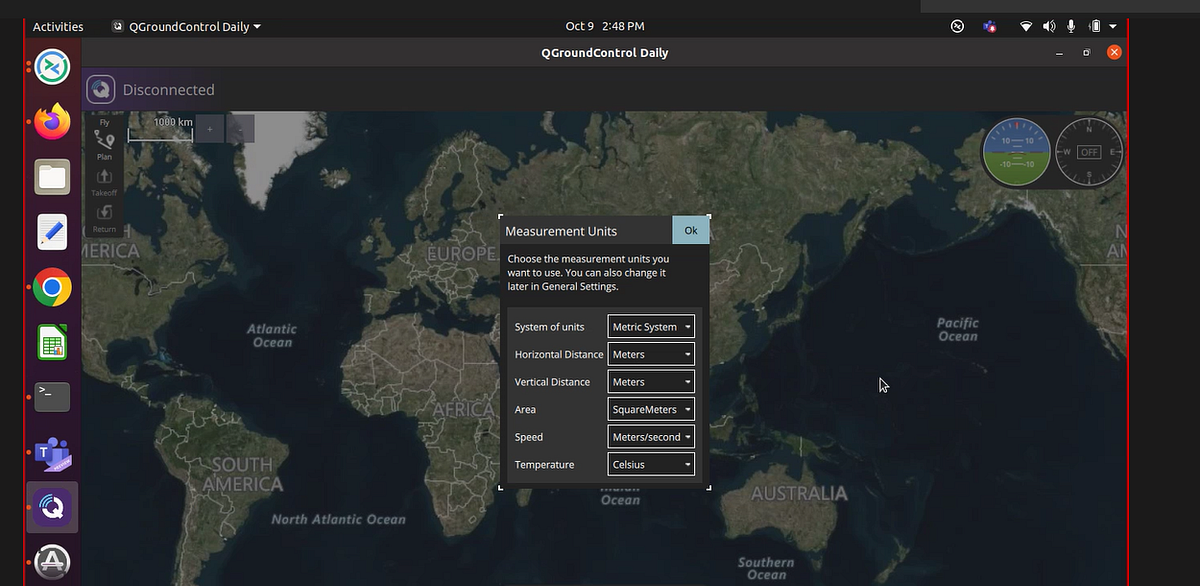Click the Vertical Distance label
1200x586 pixels.
tap(553, 382)
